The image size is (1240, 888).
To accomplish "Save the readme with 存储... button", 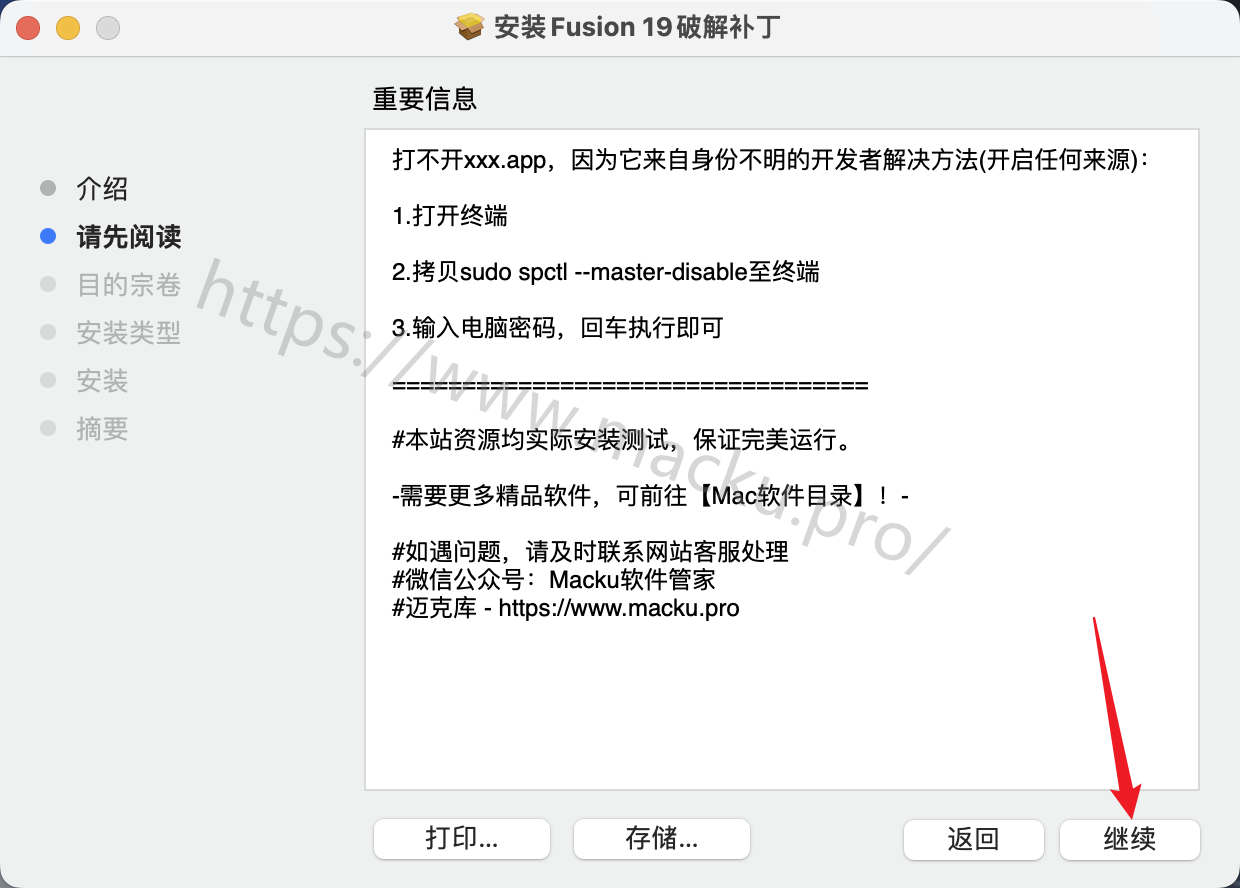I will pyautogui.click(x=662, y=839).
